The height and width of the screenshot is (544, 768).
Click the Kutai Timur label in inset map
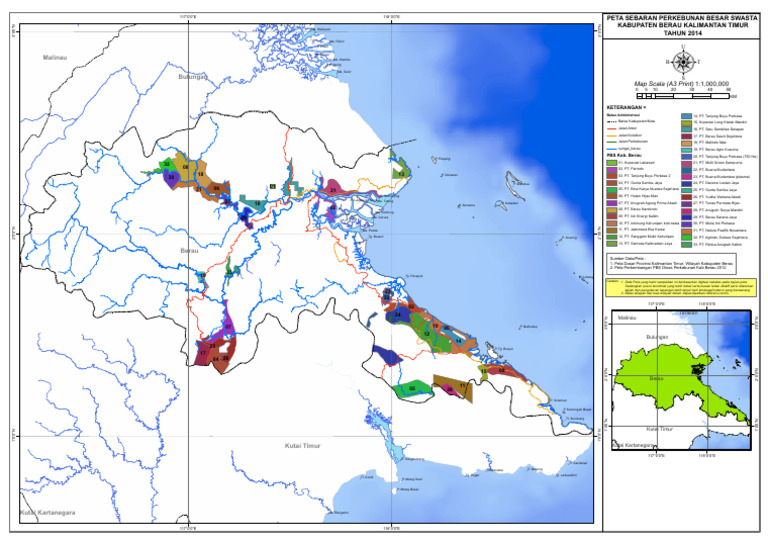[661, 428]
